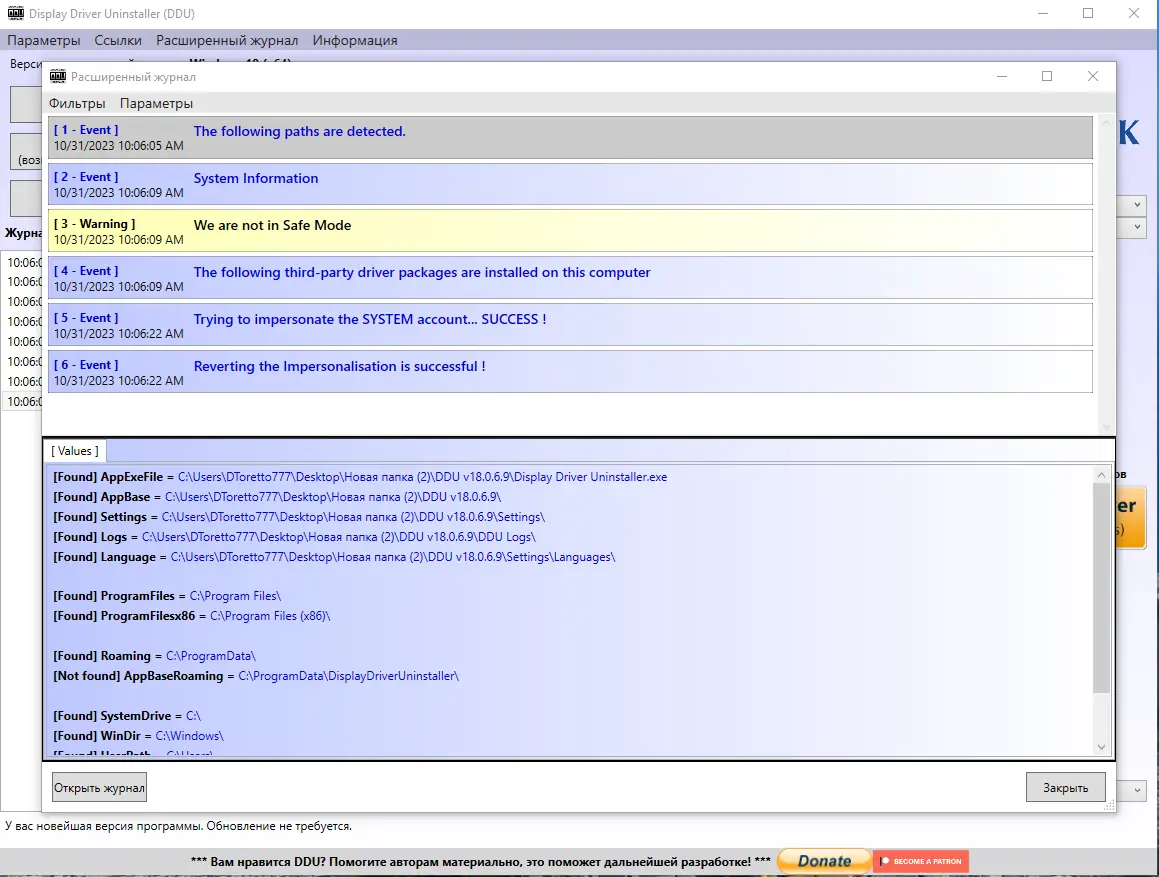
Task: Click the Not found AppBaseRoaming line
Action: [x=256, y=676]
